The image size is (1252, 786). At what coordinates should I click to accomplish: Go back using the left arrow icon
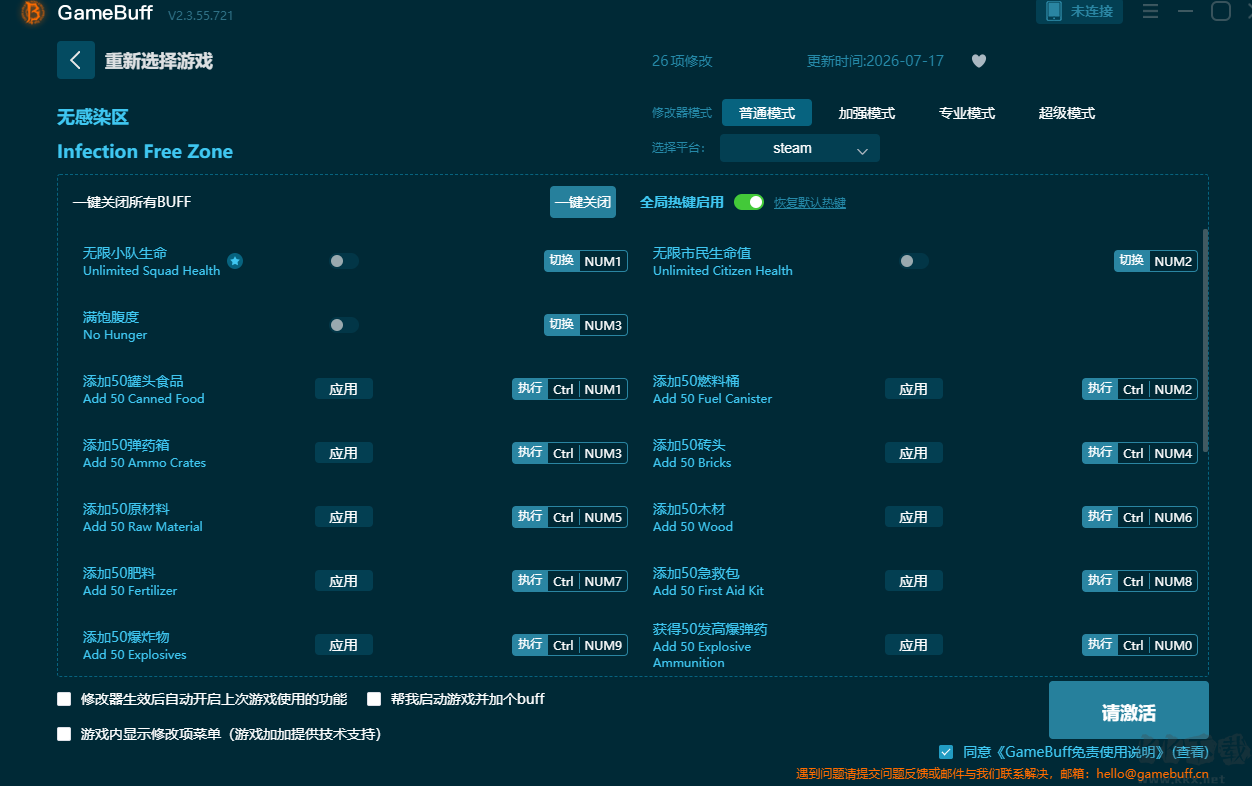click(x=76, y=60)
